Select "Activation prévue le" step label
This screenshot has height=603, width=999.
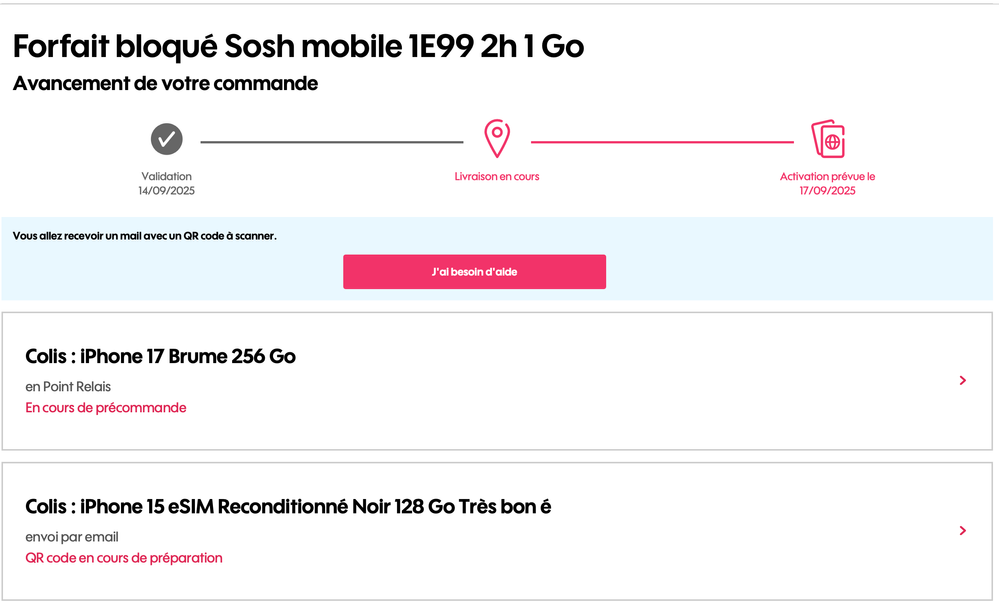click(828, 177)
